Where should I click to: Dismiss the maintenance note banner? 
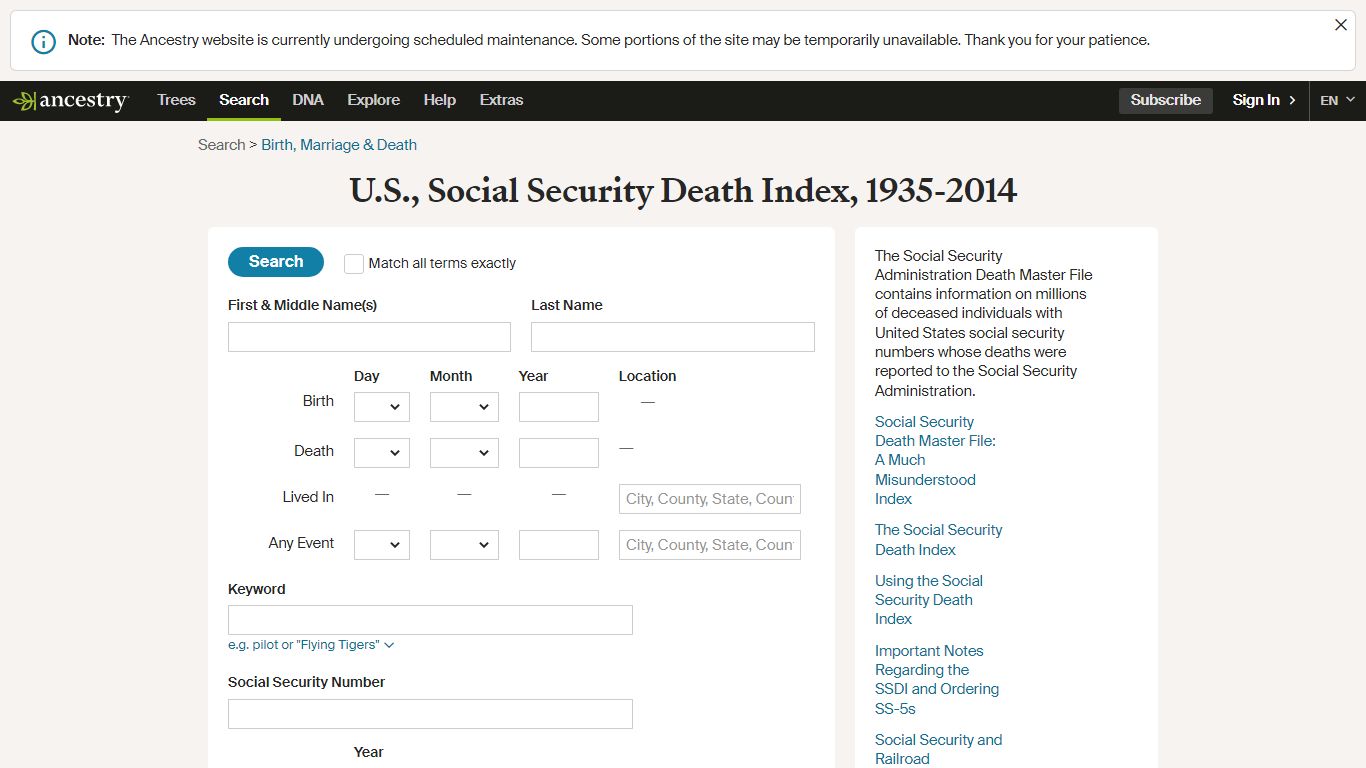[x=1341, y=25]
